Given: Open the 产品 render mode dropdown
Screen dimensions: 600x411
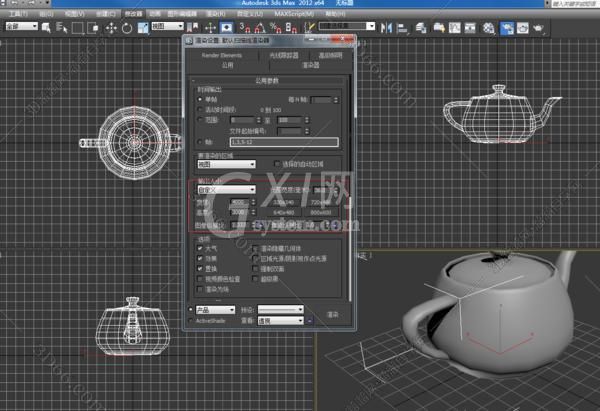Looking at the screenshot, I should (x=215, y=310).
